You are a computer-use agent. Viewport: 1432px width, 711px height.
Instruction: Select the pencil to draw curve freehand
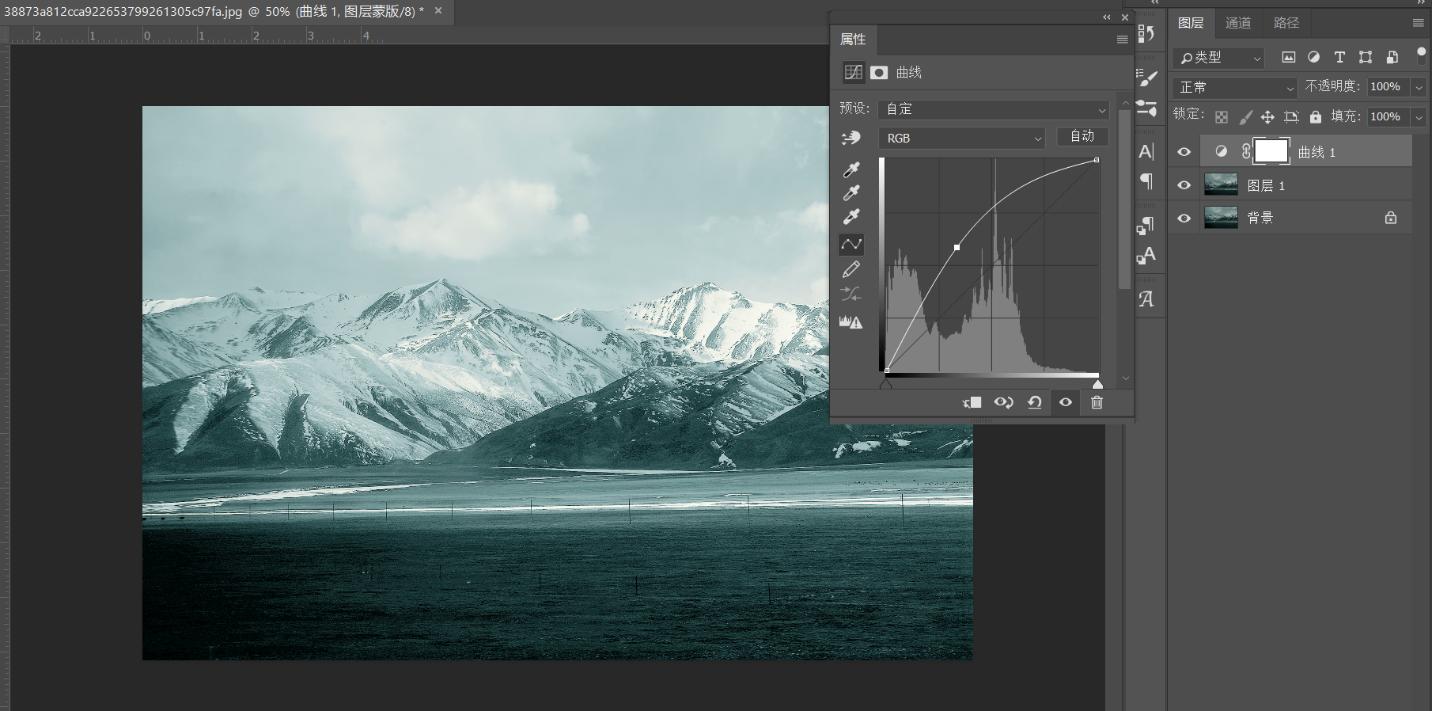coord(851,268)
